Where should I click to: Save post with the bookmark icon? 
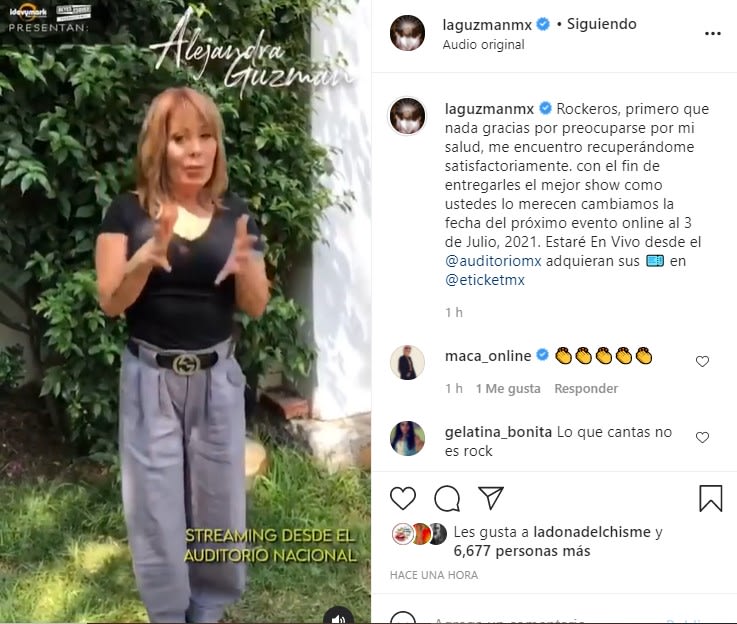[x=711, y=498]
